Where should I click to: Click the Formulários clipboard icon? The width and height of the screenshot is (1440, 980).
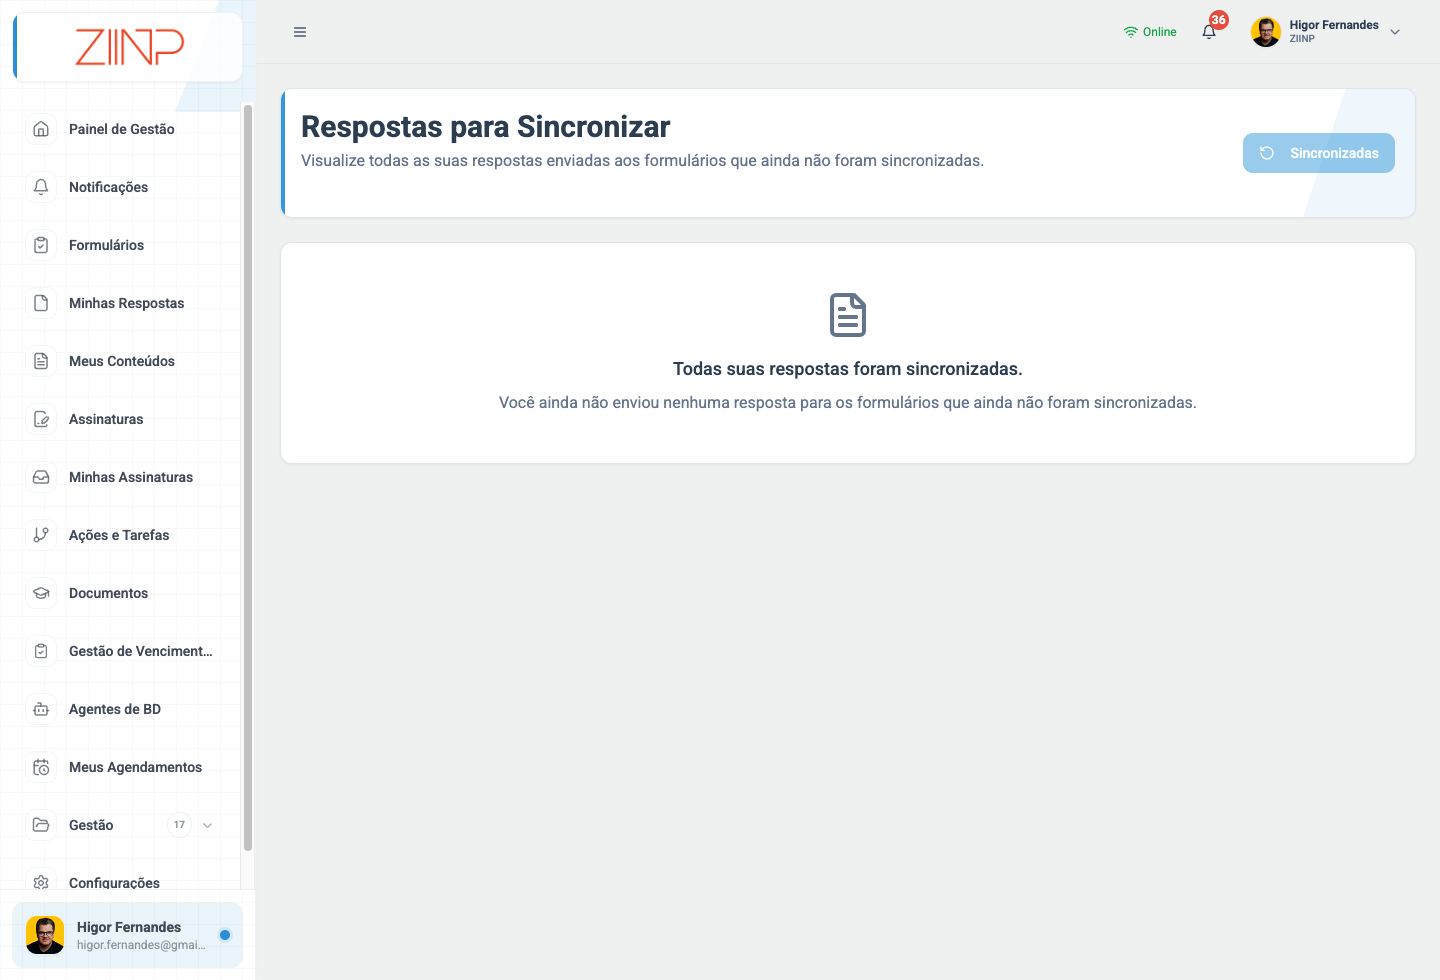pyautogui.click(x=41, y=245)
